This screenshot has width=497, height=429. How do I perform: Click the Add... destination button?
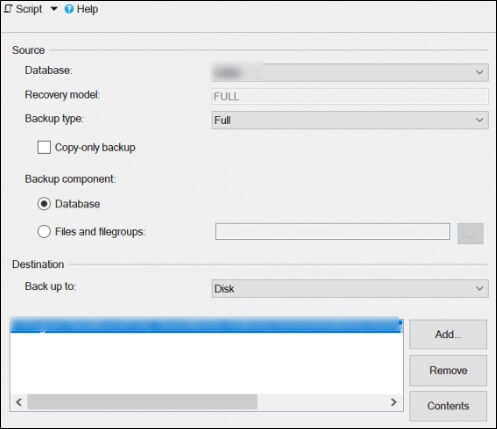pos(448,334)
